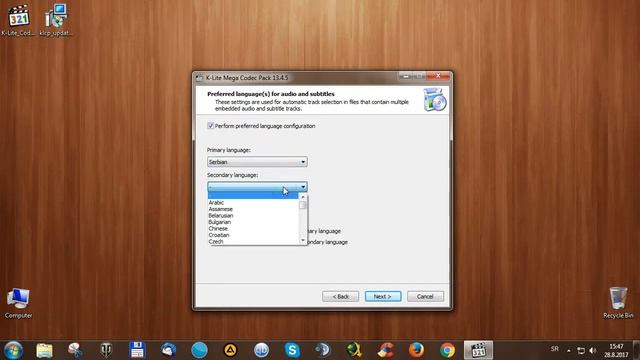Toggle Perform preferred language configuration checkbox
The height and width of the screenshot is (360, 640).
(x=211, y=126)
